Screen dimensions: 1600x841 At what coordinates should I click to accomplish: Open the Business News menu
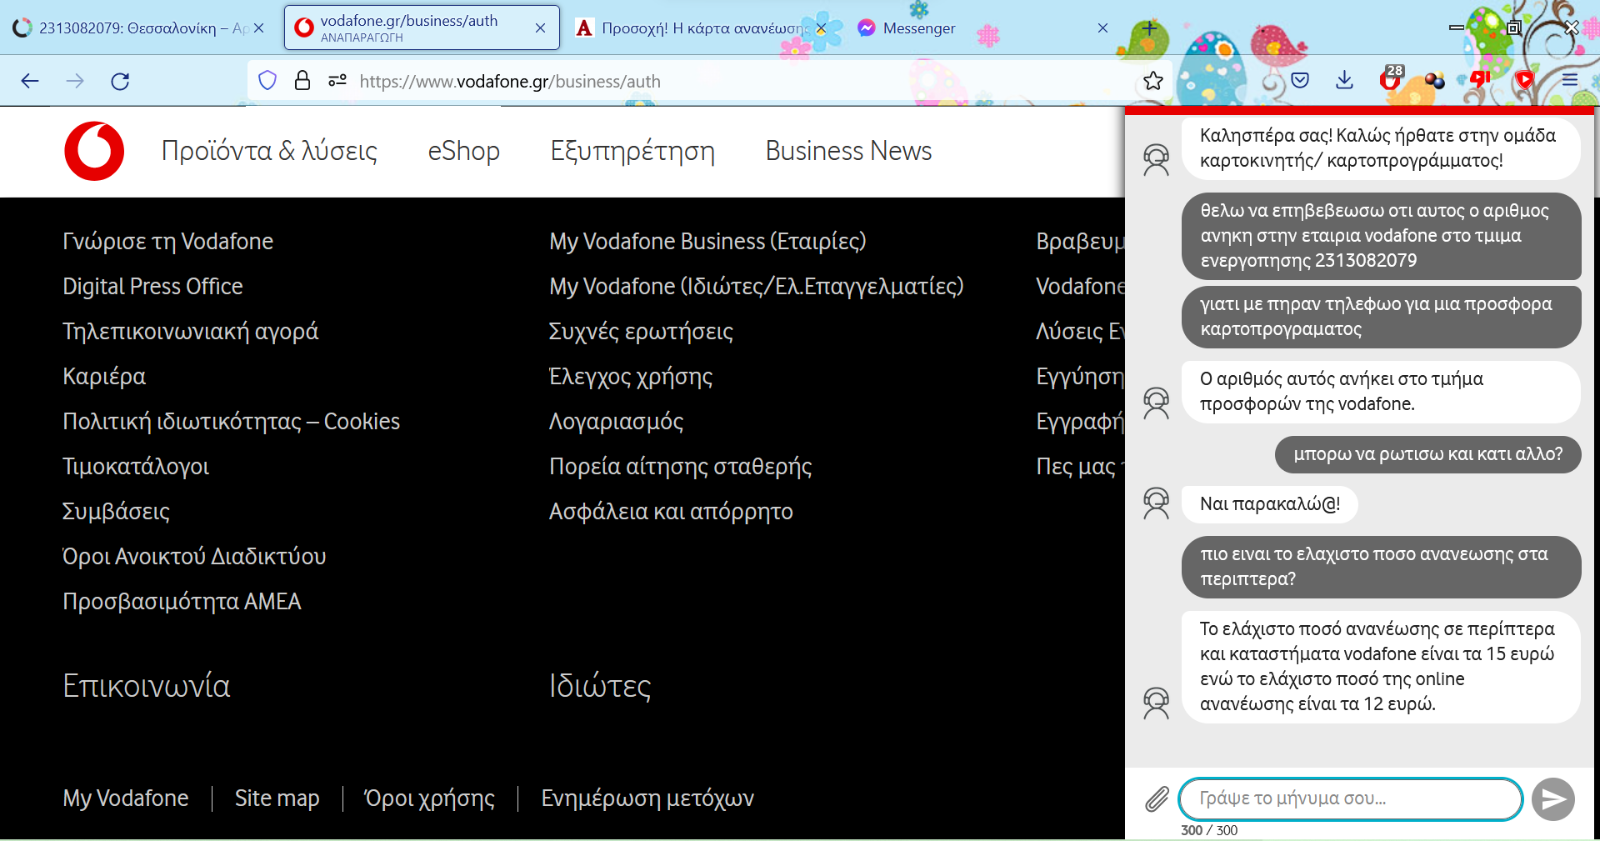coord(849,151)
